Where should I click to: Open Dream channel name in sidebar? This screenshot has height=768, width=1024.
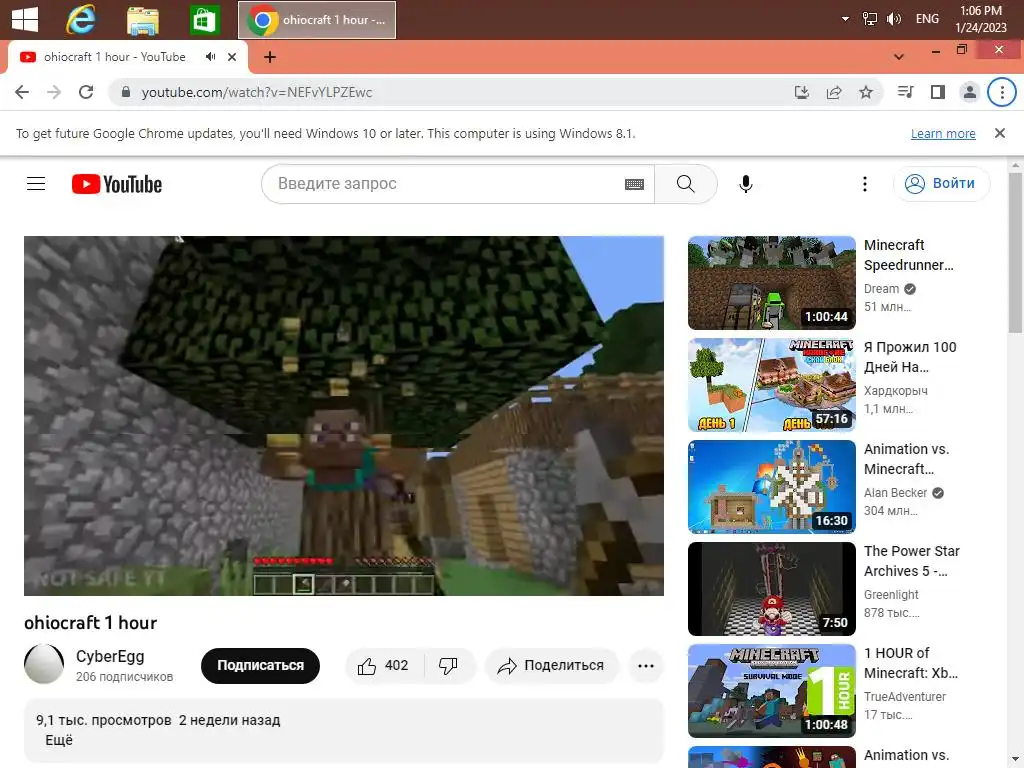[881, 289]
